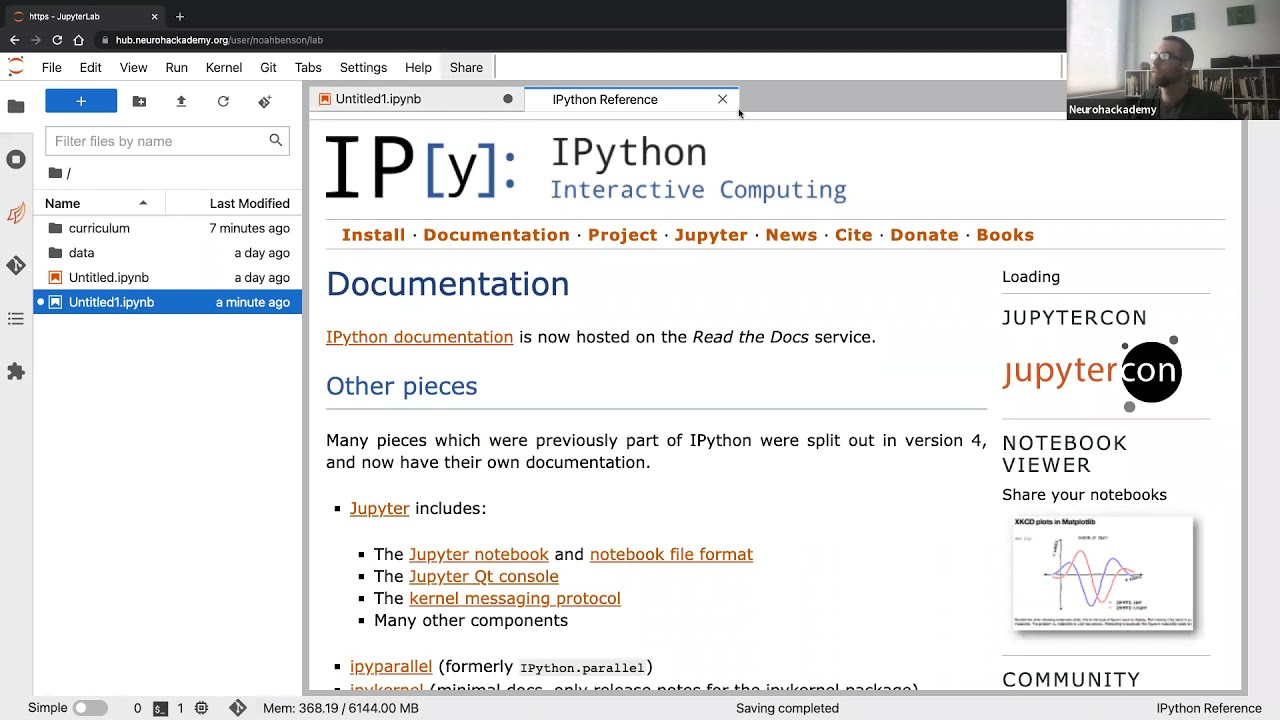Open the notebook file format link

coord(671,554)
